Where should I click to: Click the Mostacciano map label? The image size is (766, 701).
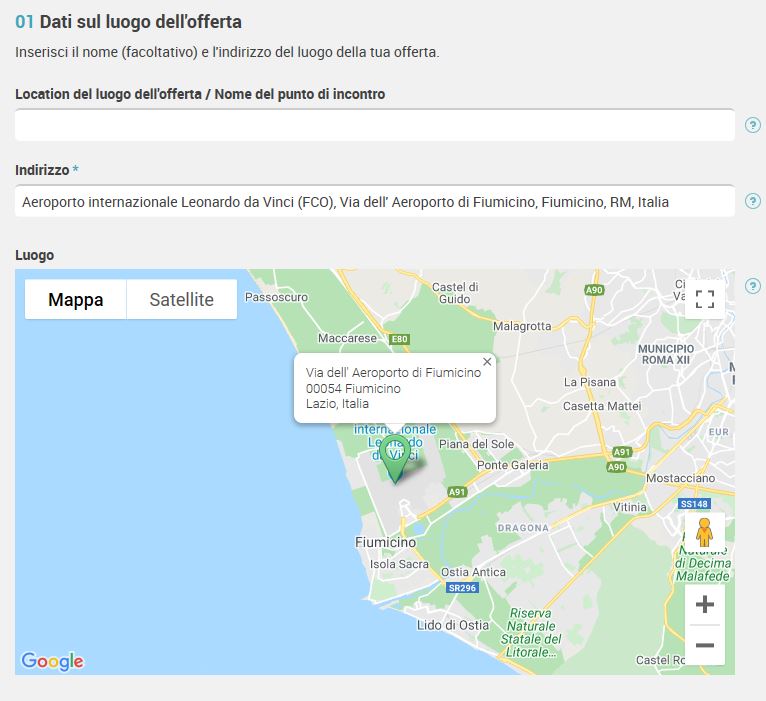(x=681, y=478)
